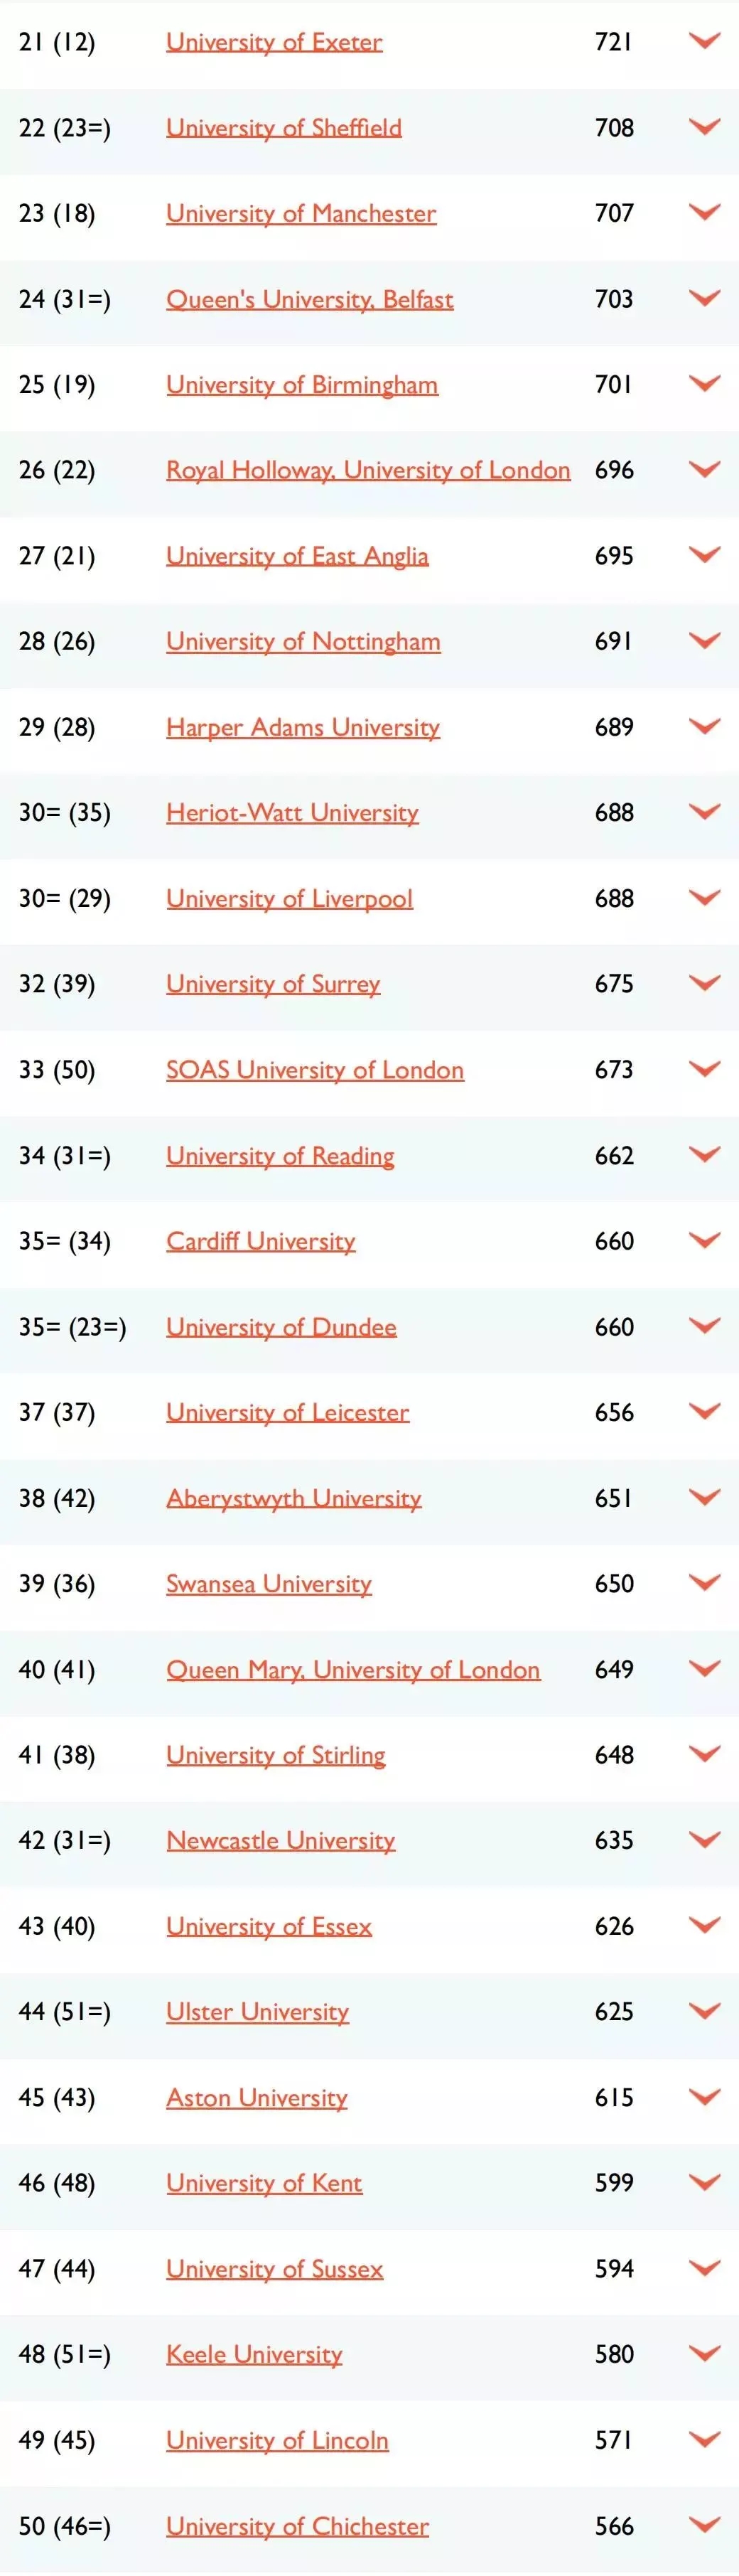Expand the University of Chichester row chevron

coord(705,2525)
